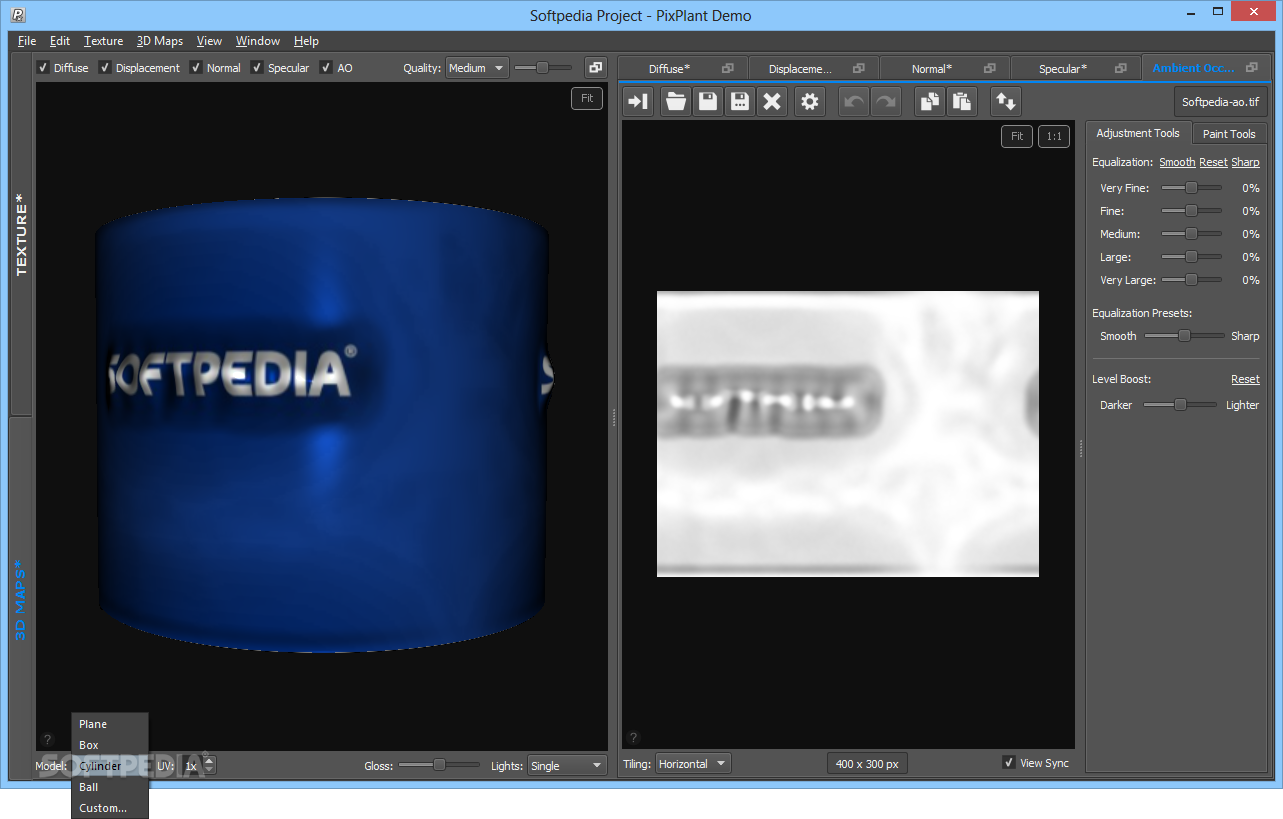The width and height of the screenshot is (1283, 819).
Task: Disable the View Sync checkbox
Action: (1009, 763)
